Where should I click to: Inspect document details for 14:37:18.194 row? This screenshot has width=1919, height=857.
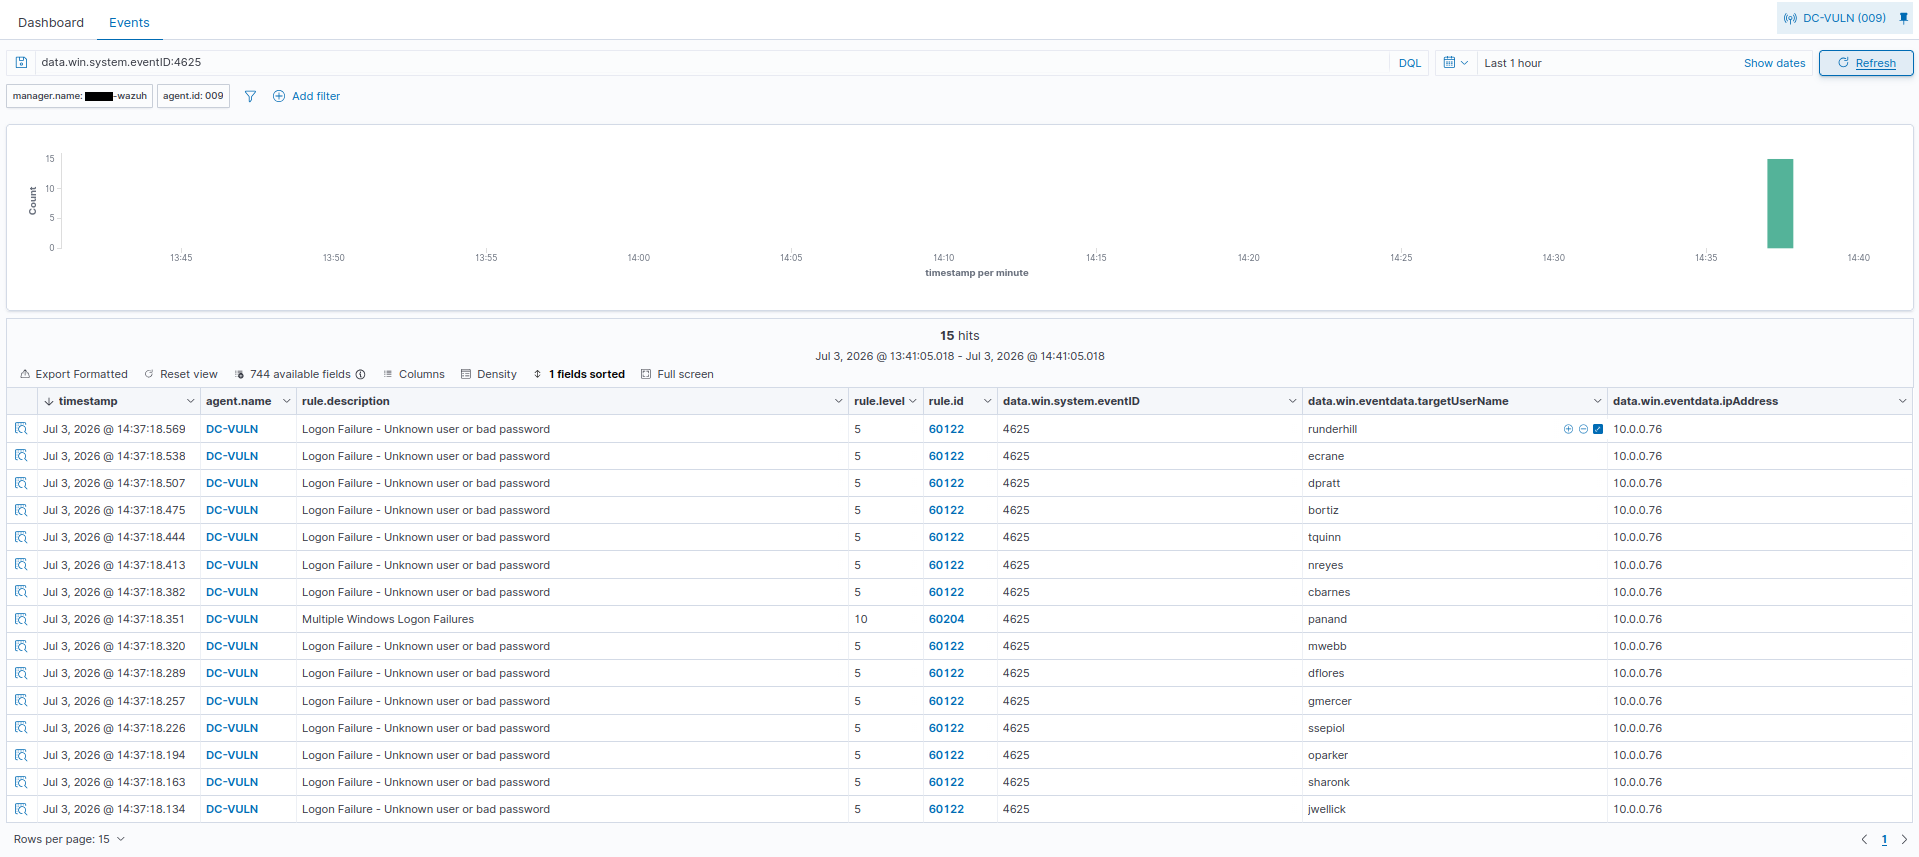click(x=21, y=755)
